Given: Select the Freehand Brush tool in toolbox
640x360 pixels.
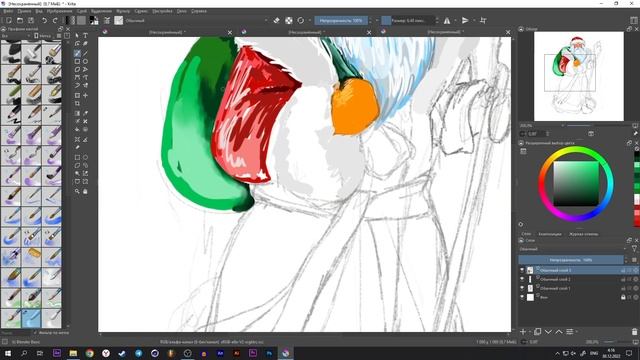Looking at the screenshot, I should 77,53.
